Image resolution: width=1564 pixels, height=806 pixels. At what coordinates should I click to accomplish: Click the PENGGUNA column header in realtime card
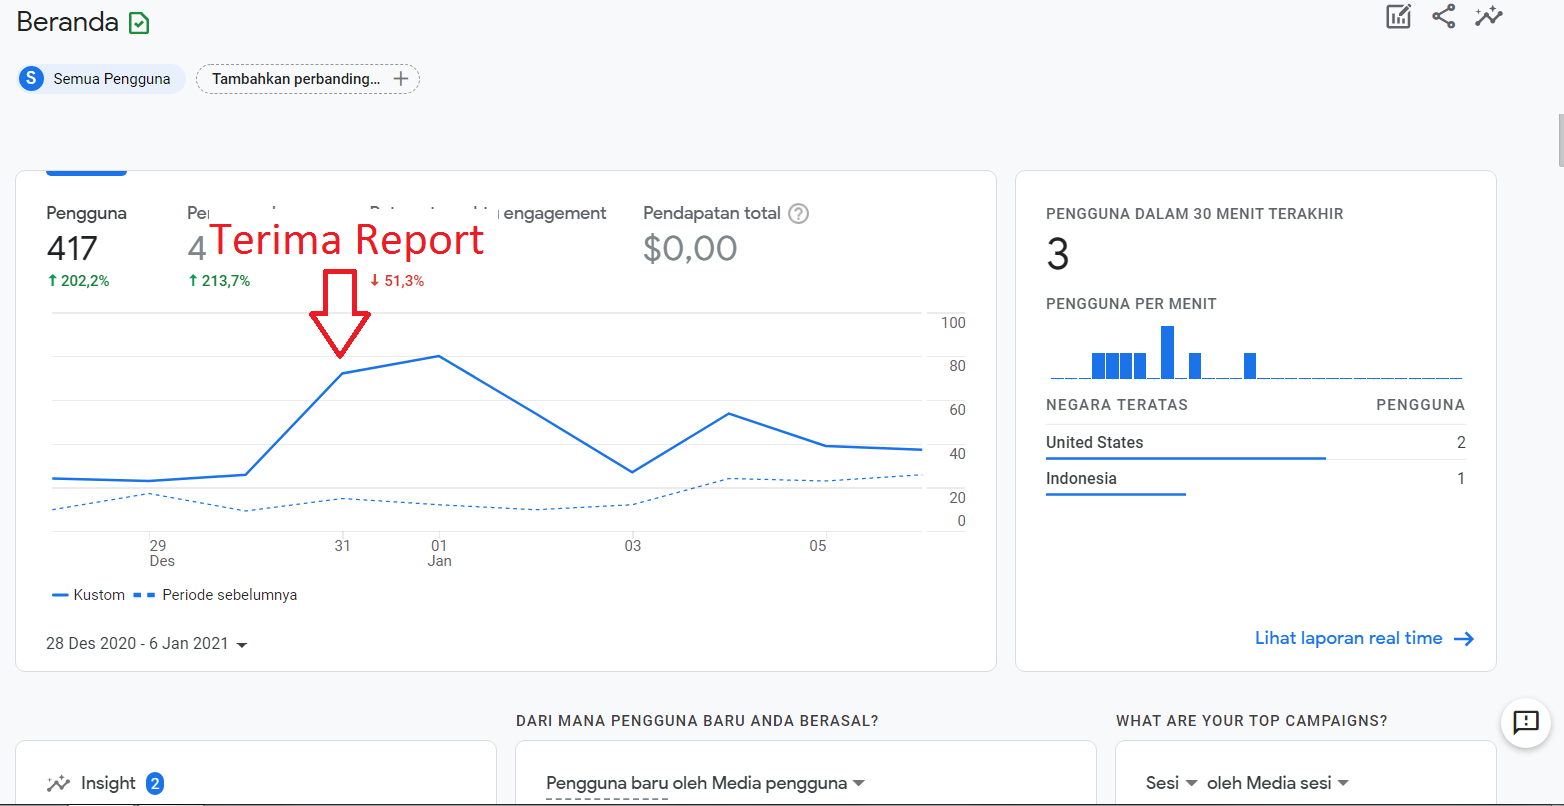[1421, 405]
